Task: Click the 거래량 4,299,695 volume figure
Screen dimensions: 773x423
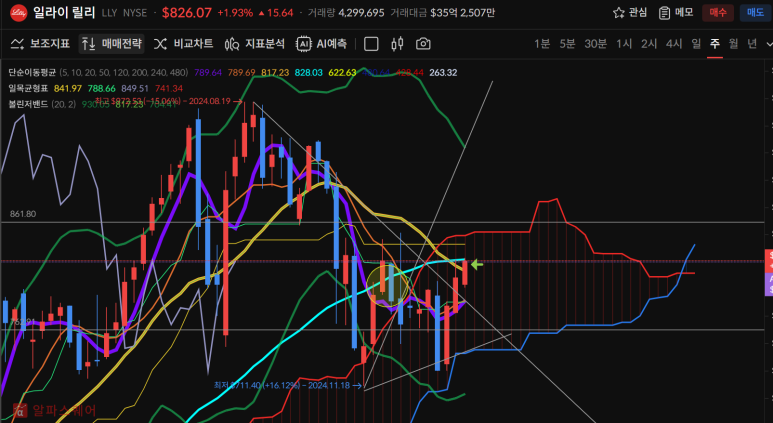Action: [346, 13]
